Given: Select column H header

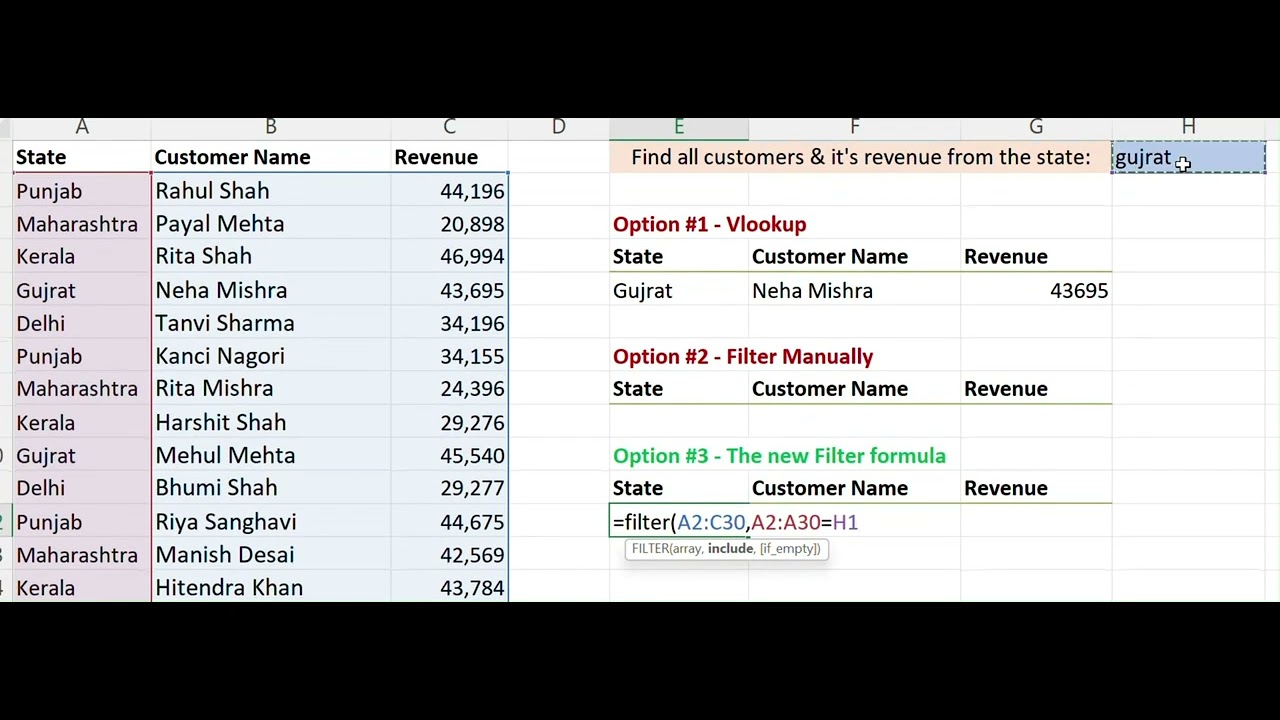Looking at the screenshot, I should coord(1188,128).
